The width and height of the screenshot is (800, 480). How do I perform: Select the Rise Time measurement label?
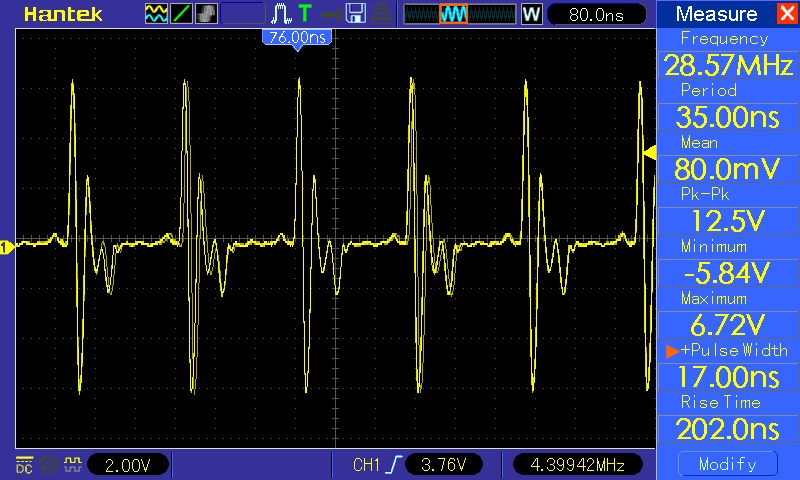(720, 402)
